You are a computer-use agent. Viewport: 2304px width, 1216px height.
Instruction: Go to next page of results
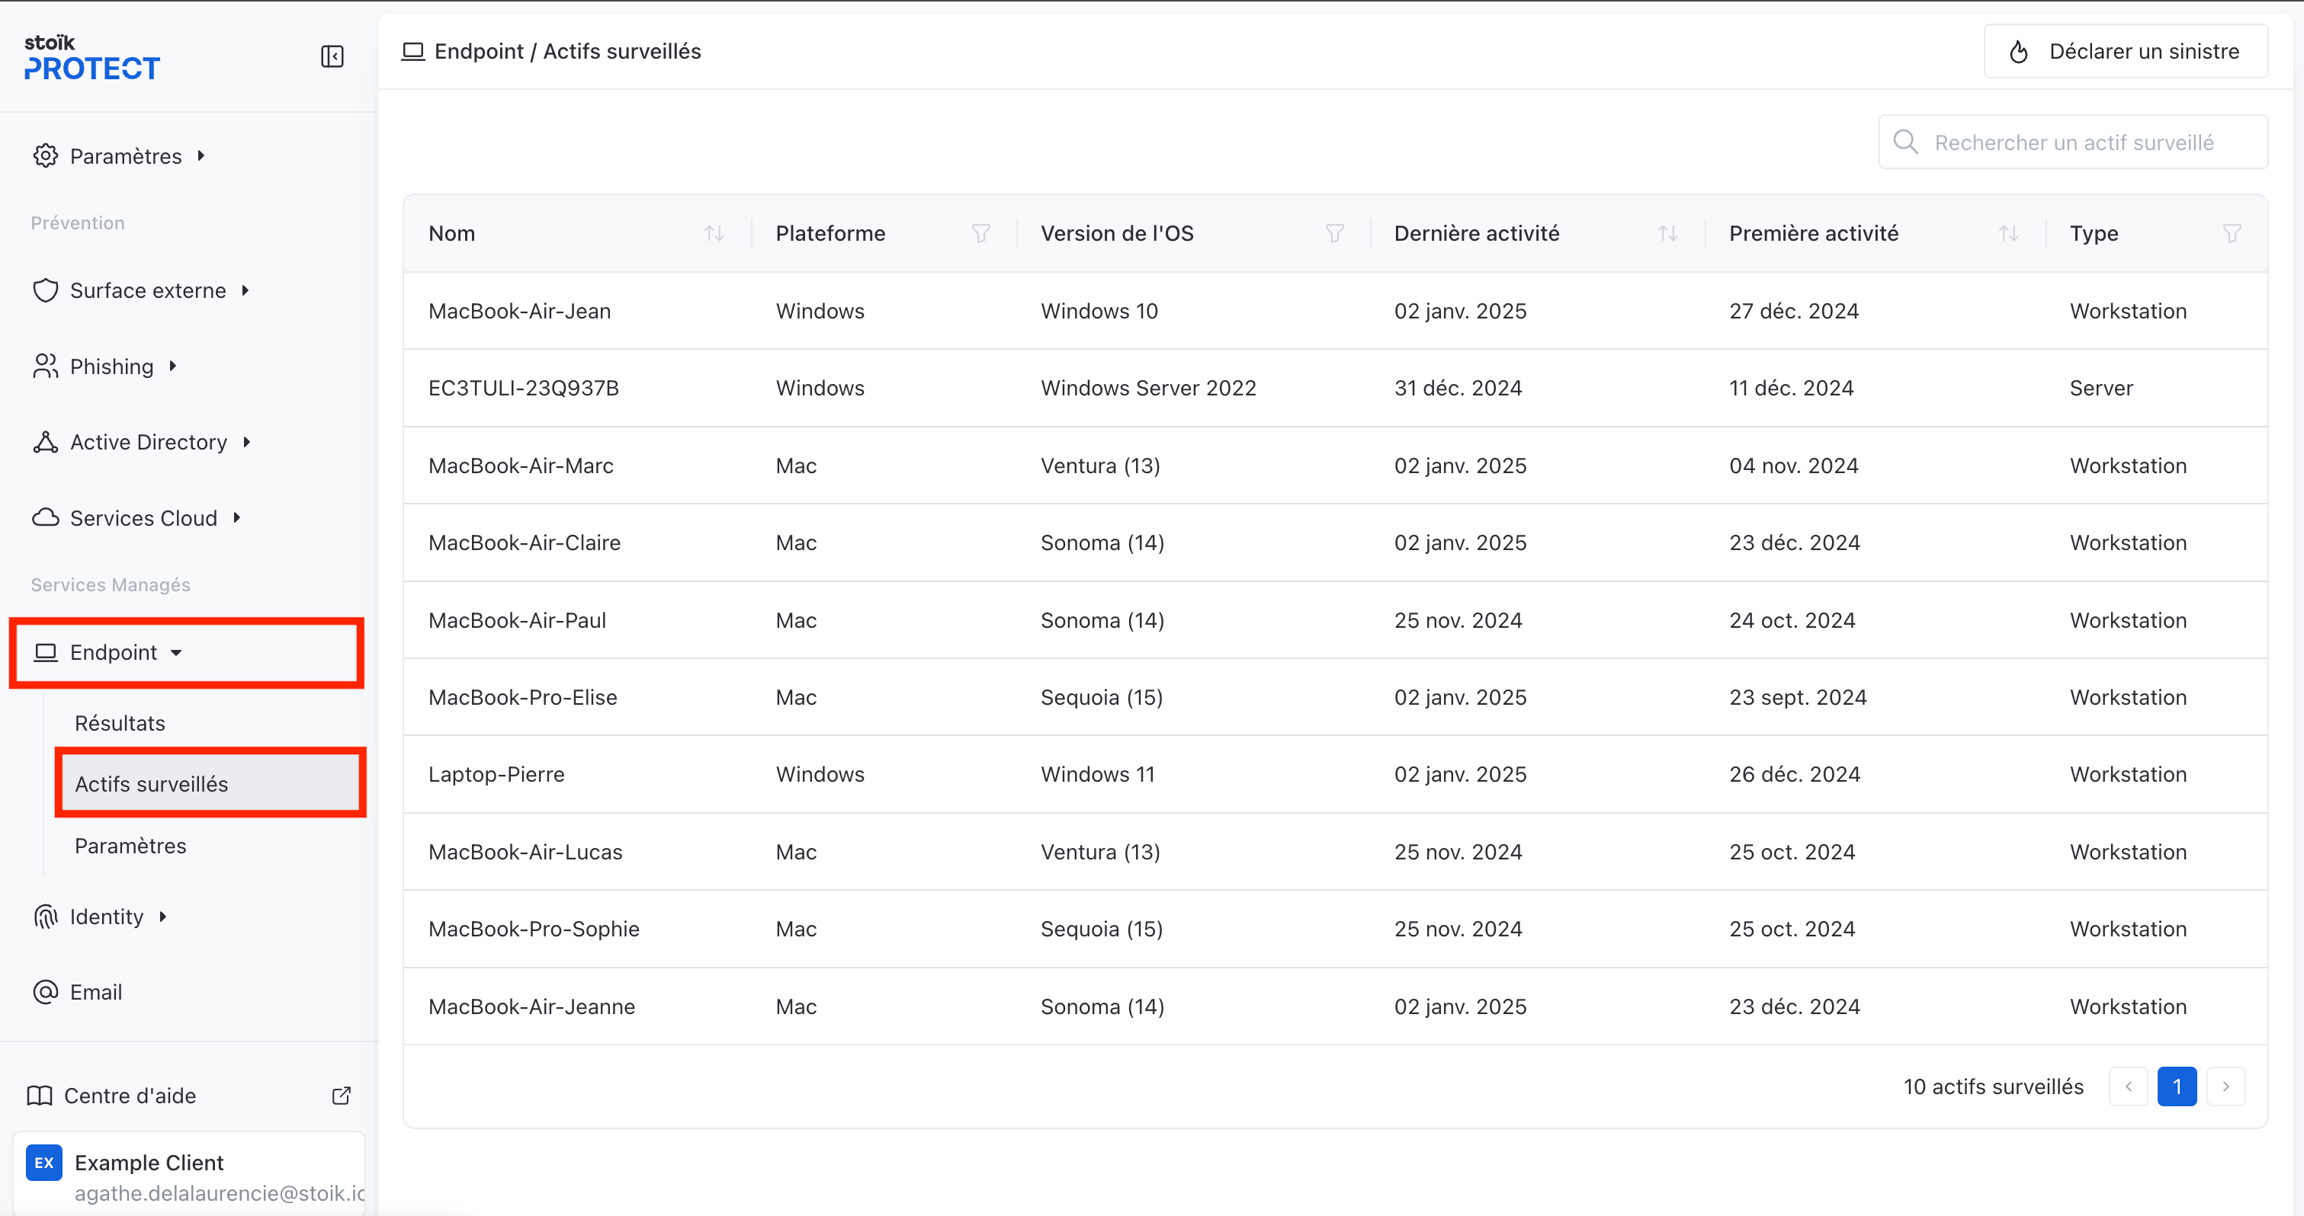pyautogui.click(x=2226, y=1086)
